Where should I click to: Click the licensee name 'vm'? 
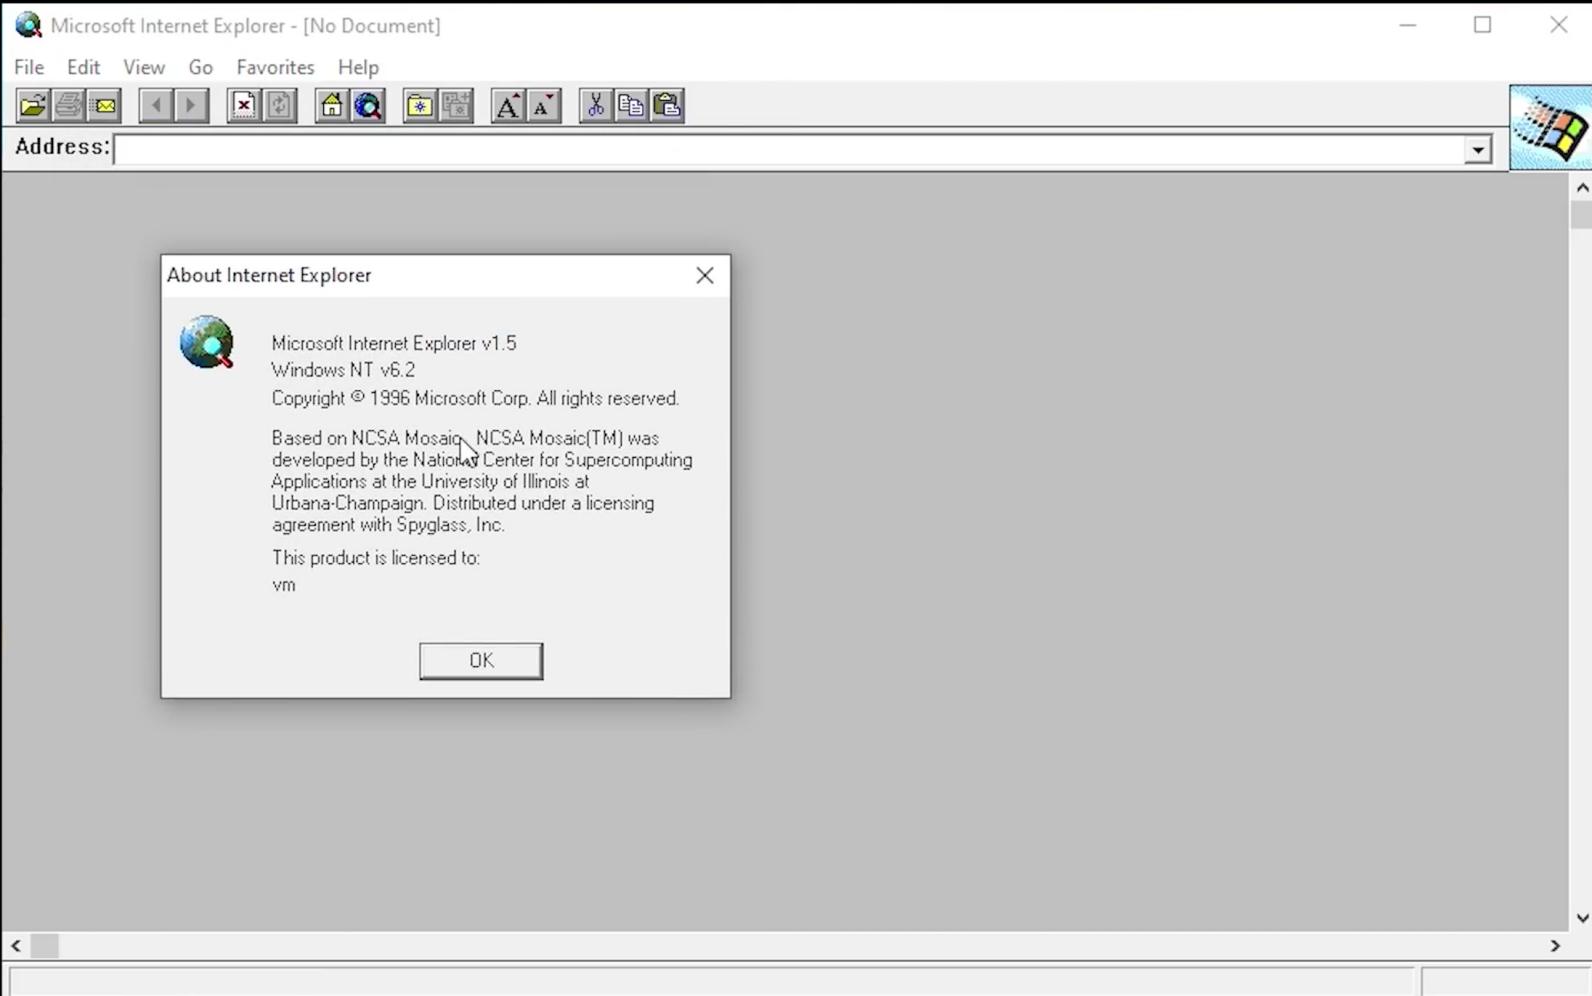click(284, 585)
